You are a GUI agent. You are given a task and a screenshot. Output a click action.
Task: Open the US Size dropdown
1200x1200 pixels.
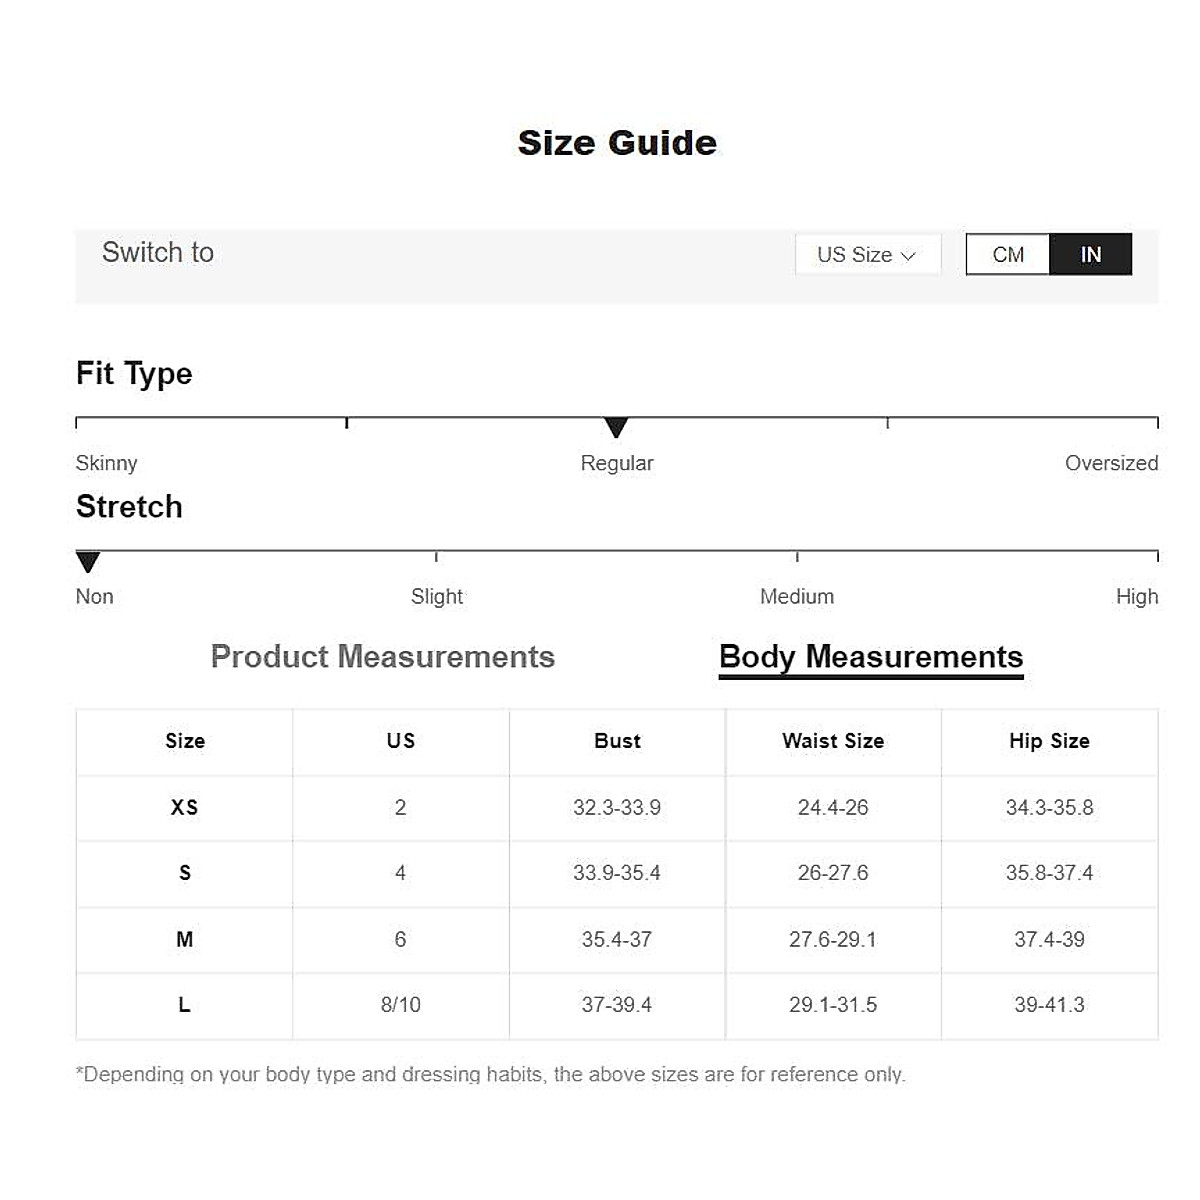point(867,255)
